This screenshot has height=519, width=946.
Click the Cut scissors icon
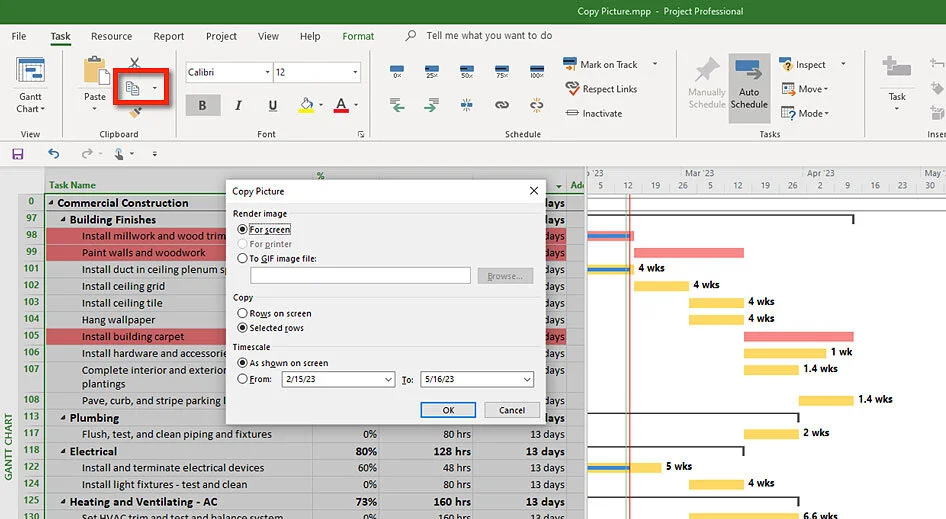pos(135,63)
